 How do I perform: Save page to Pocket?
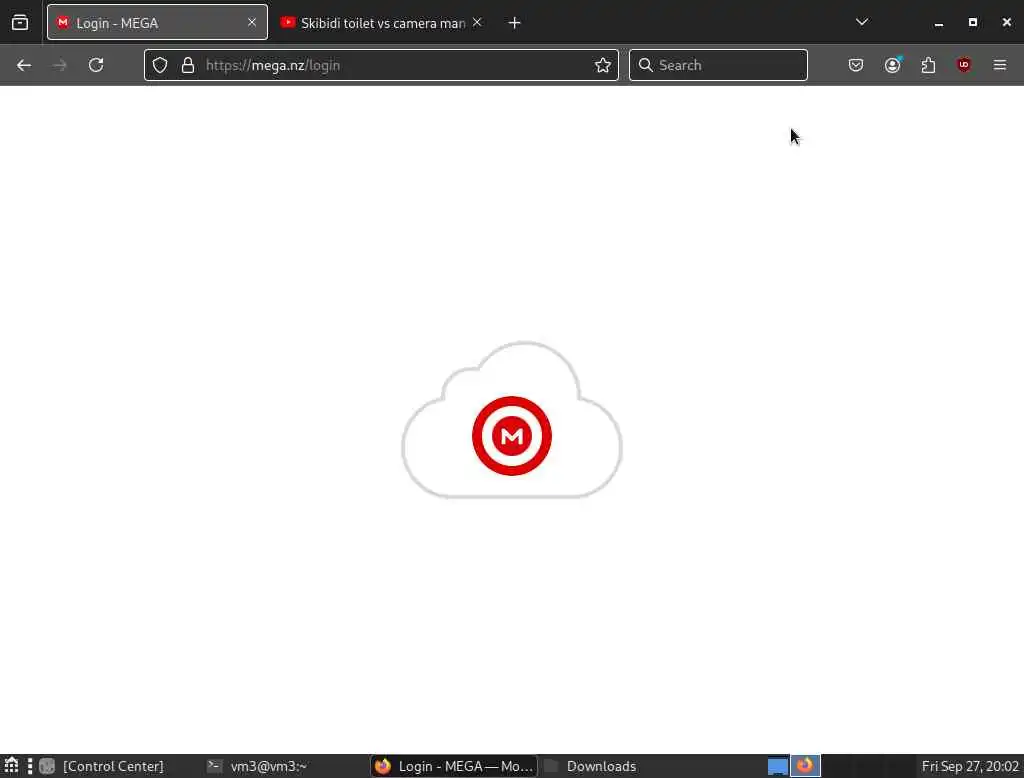point(856,65)
